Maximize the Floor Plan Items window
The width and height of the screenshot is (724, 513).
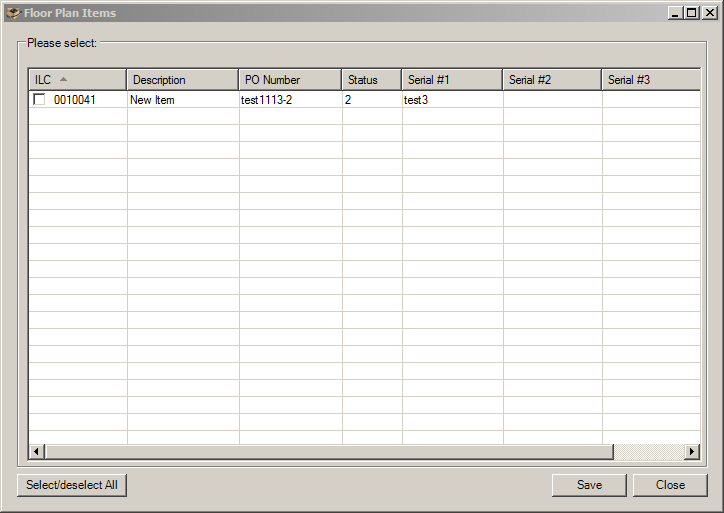point(691,13)
